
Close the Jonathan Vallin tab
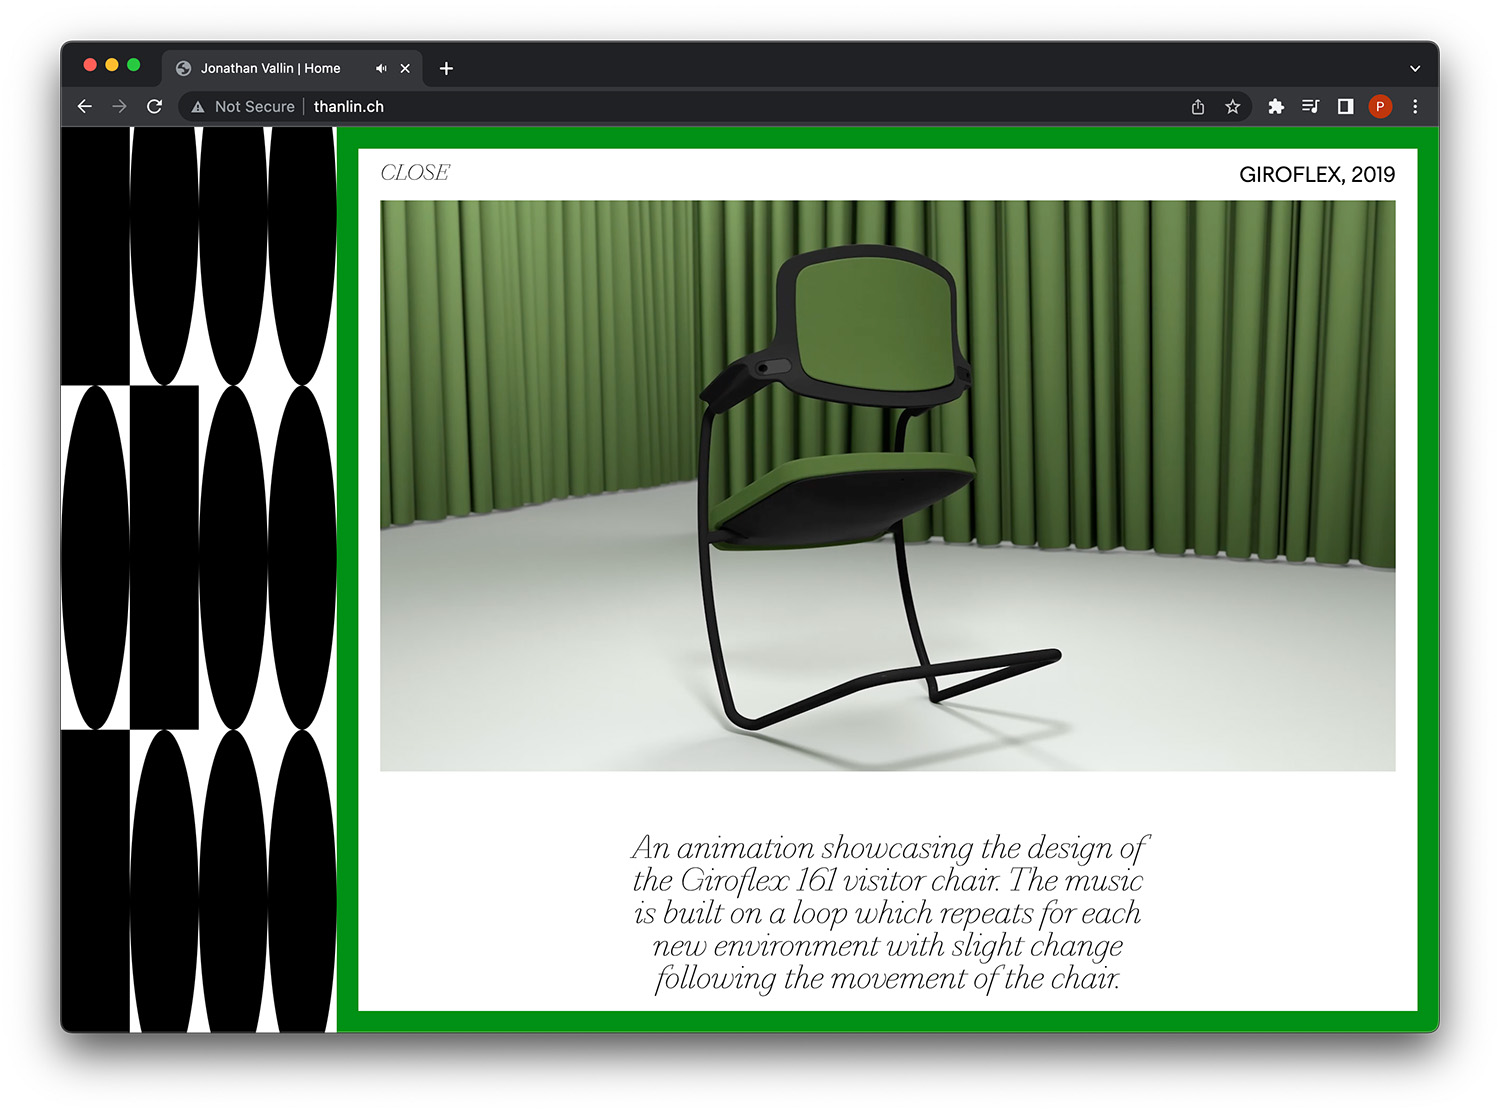pyautogui.click(x=405, y=68)
